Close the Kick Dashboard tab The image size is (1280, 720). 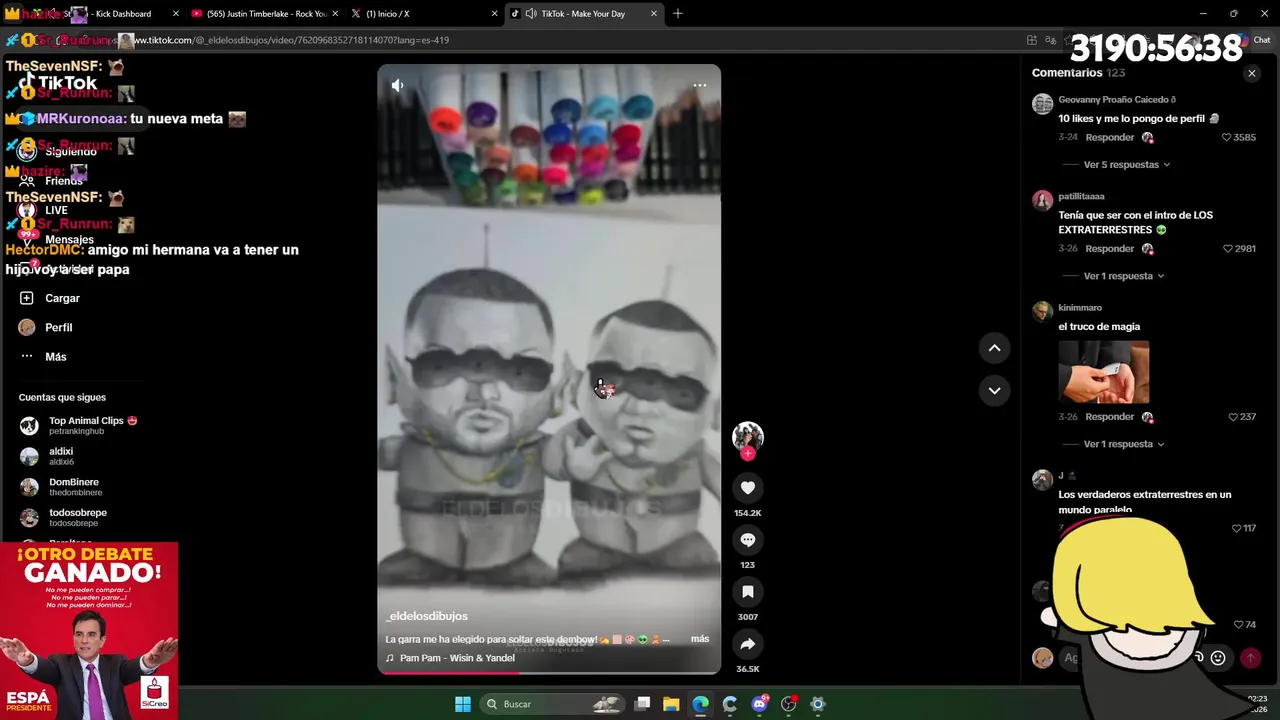click(176, 14)
